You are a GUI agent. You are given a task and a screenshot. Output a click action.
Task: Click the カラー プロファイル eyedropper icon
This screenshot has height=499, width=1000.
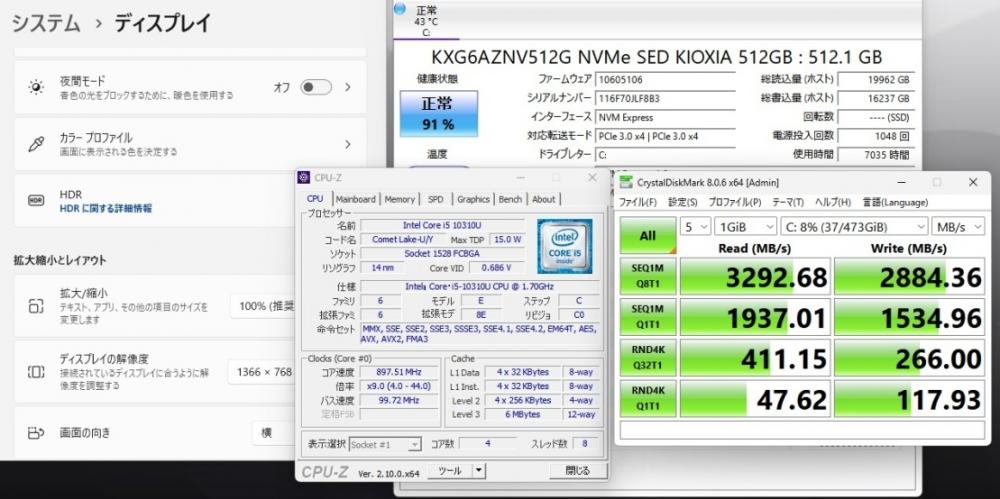point(36,144)
